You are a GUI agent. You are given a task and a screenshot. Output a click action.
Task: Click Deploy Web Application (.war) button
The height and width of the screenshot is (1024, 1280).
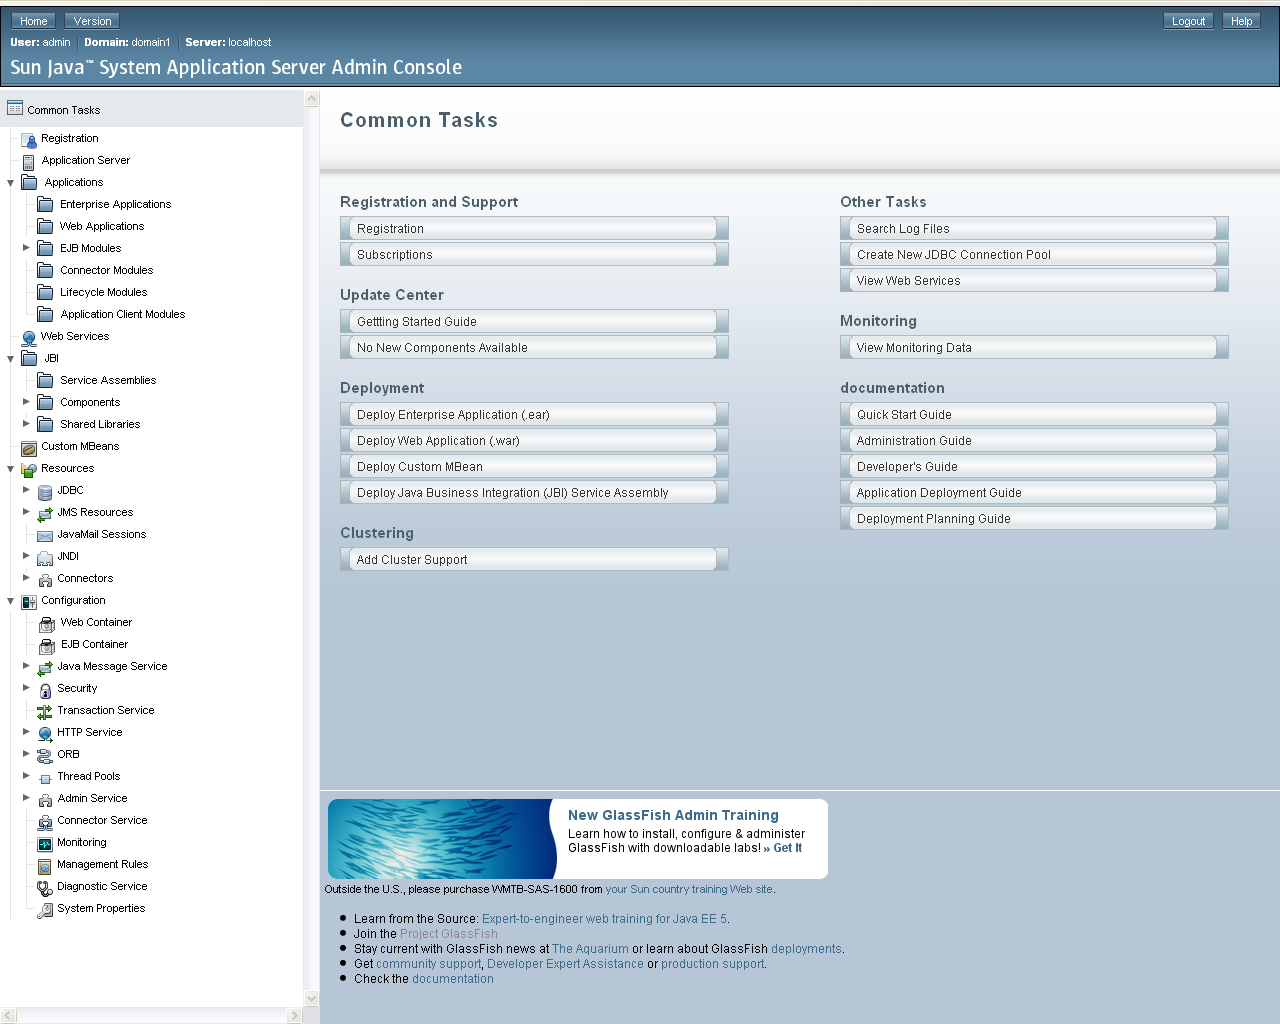pos(534,440)
